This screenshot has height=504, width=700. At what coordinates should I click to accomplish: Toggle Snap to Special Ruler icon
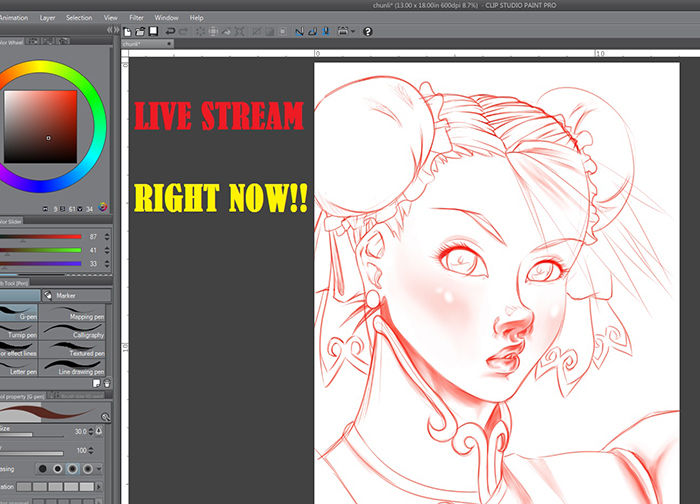click(312, 32)
